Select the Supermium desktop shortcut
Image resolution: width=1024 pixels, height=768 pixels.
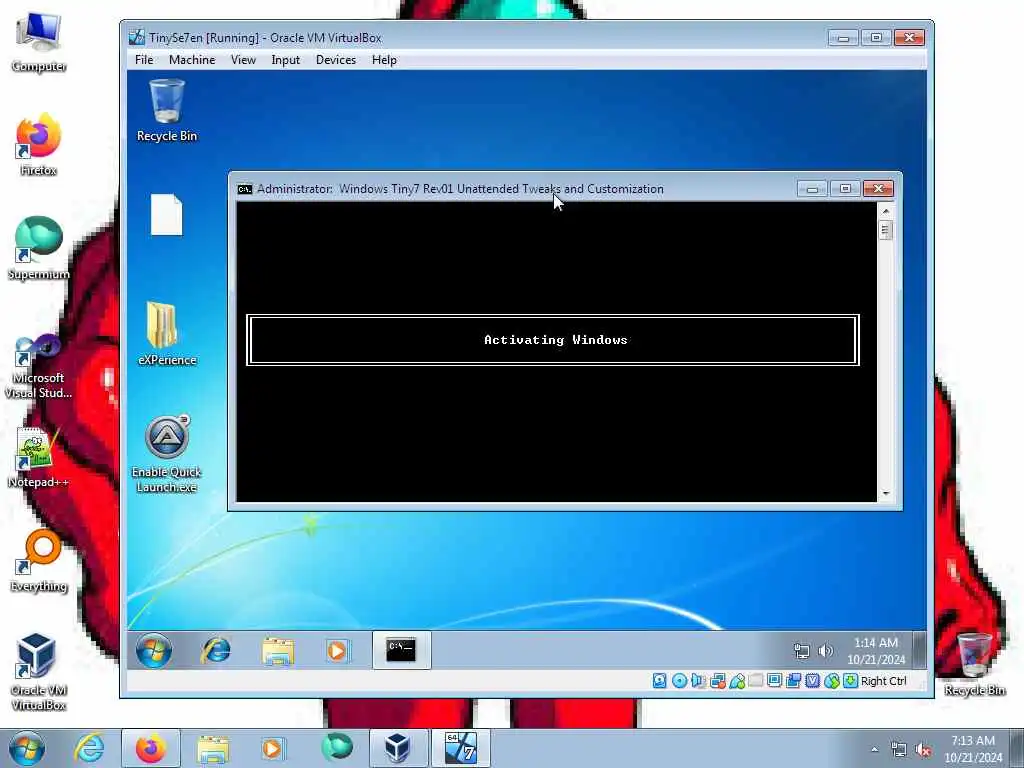39,248
